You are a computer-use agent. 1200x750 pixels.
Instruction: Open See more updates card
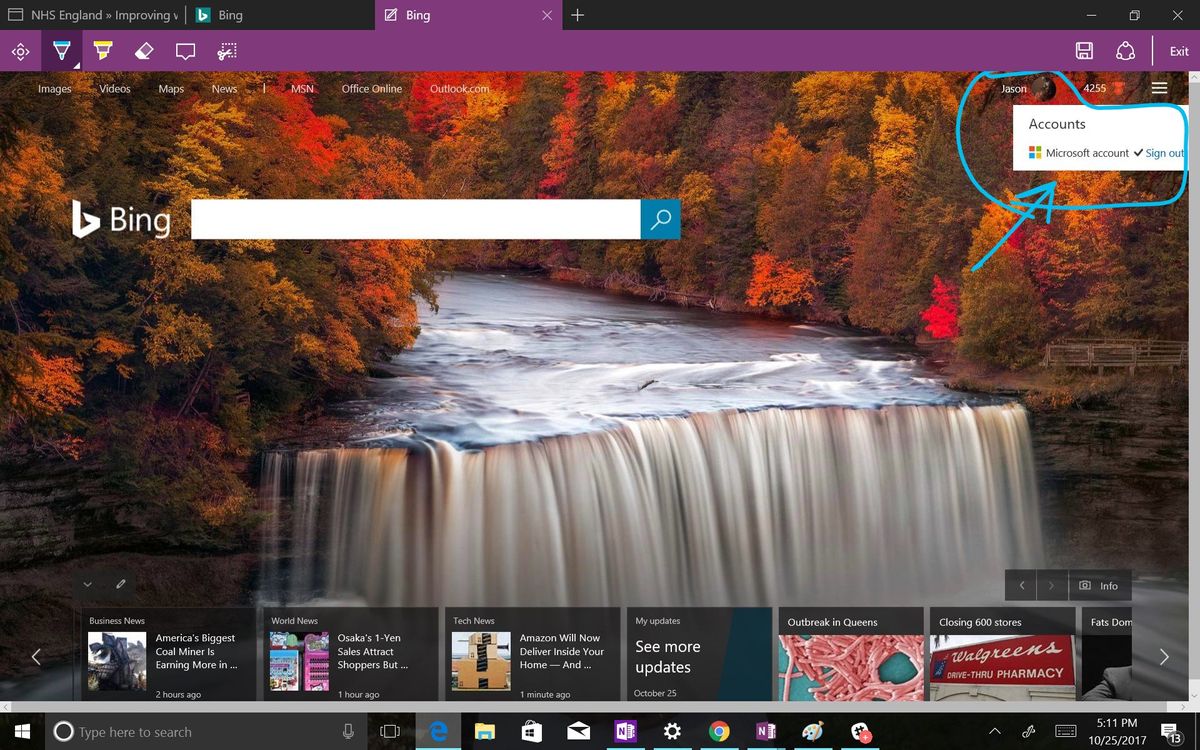pyautogui.click(x=700, y=655)
